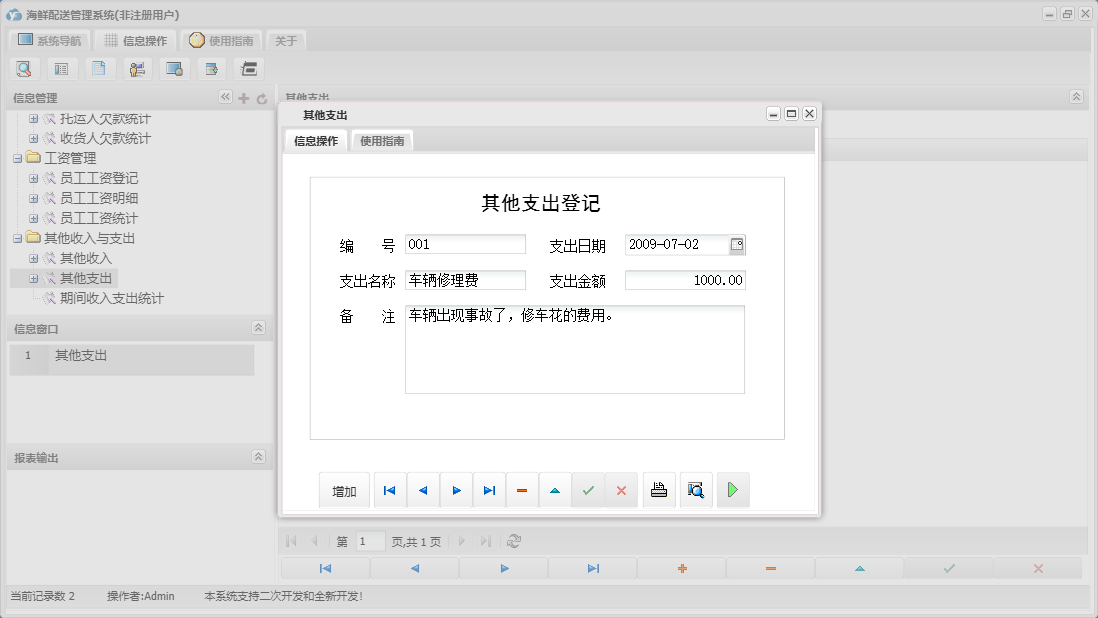Collapse the 其他收入与支出 folder

tap(18, 238)
